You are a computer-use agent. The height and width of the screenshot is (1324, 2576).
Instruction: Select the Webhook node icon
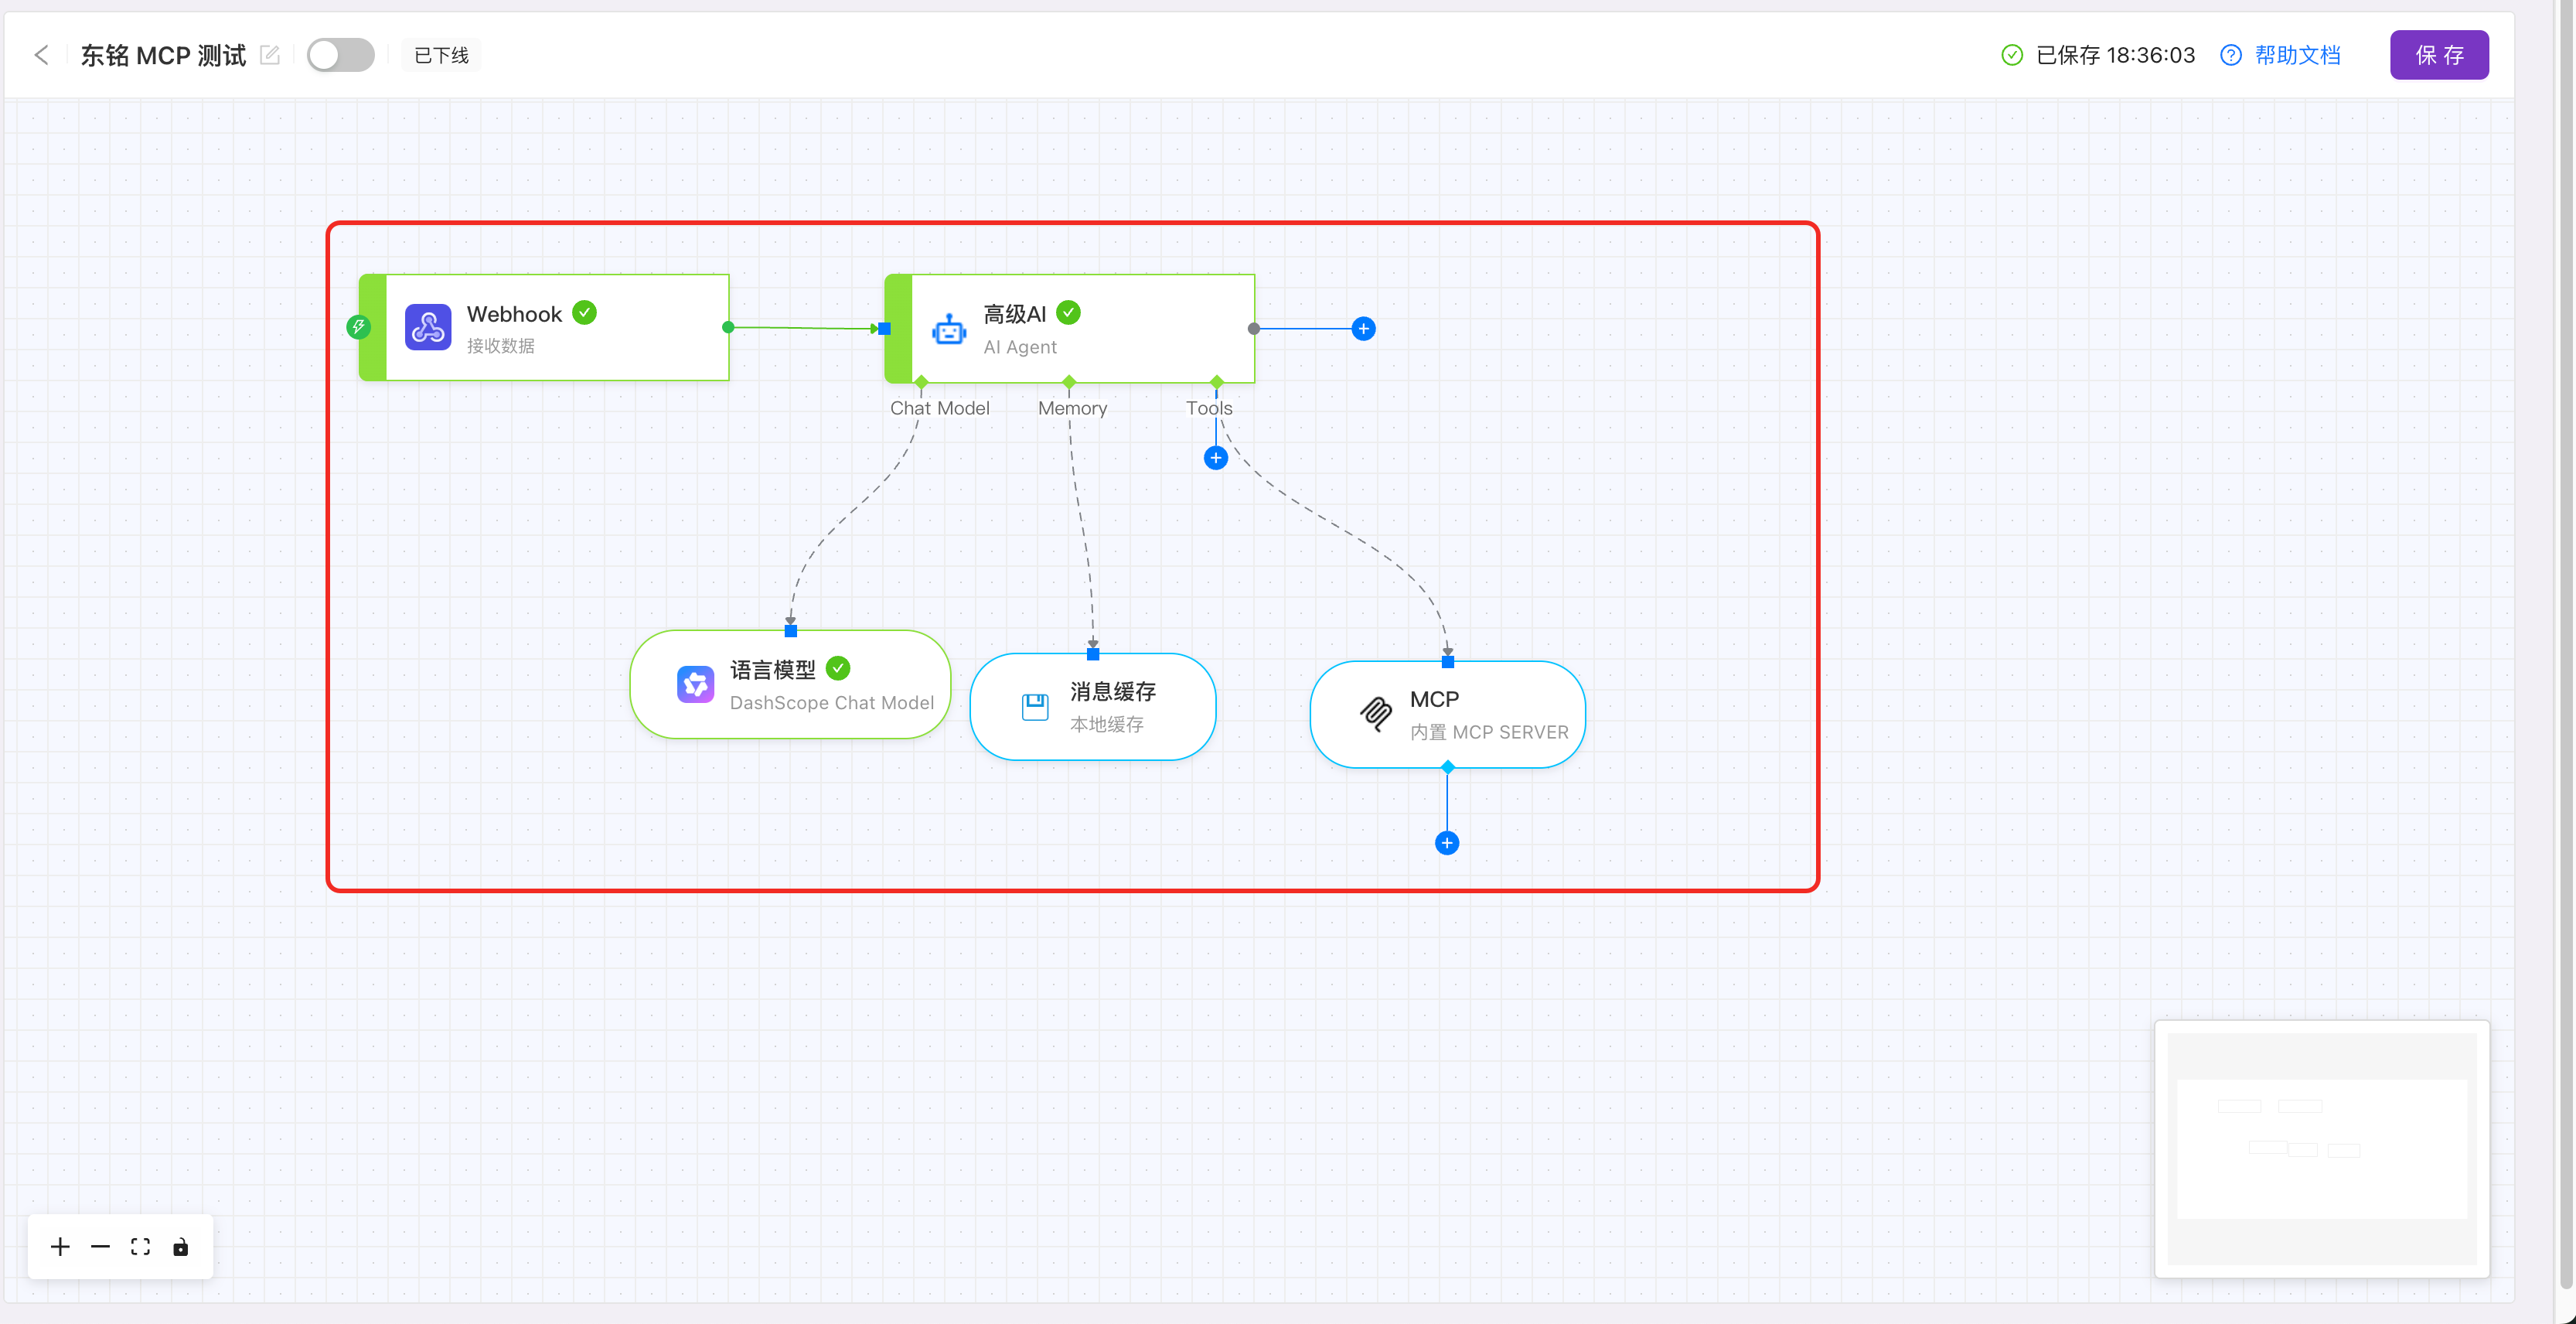point(428,328)
